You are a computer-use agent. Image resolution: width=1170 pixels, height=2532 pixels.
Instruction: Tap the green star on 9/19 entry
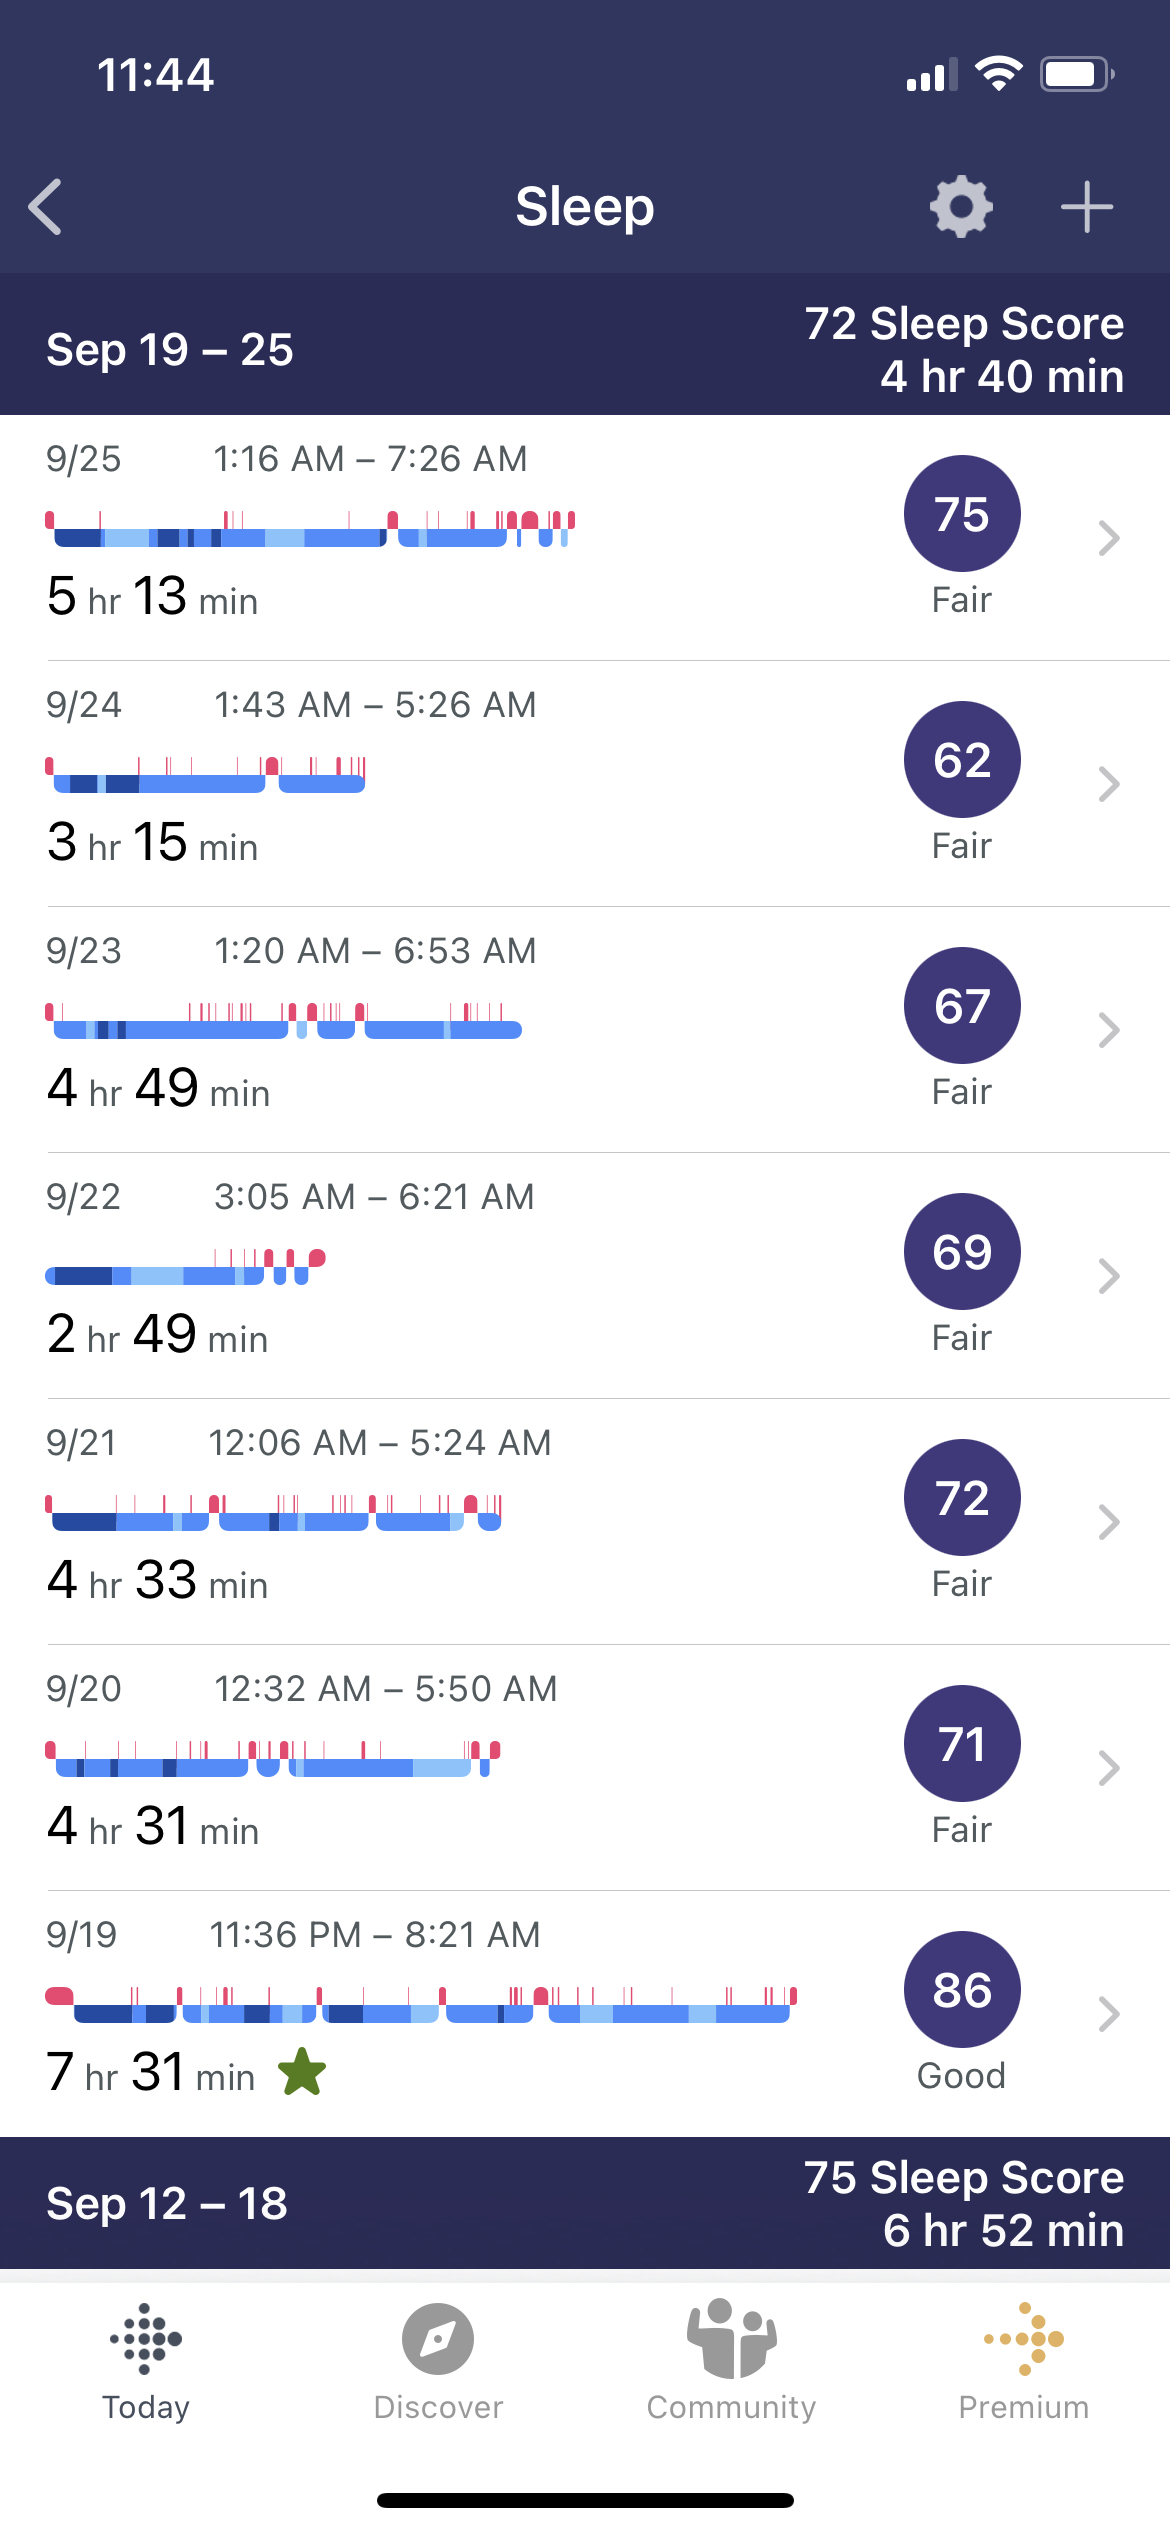[302, 2071]
